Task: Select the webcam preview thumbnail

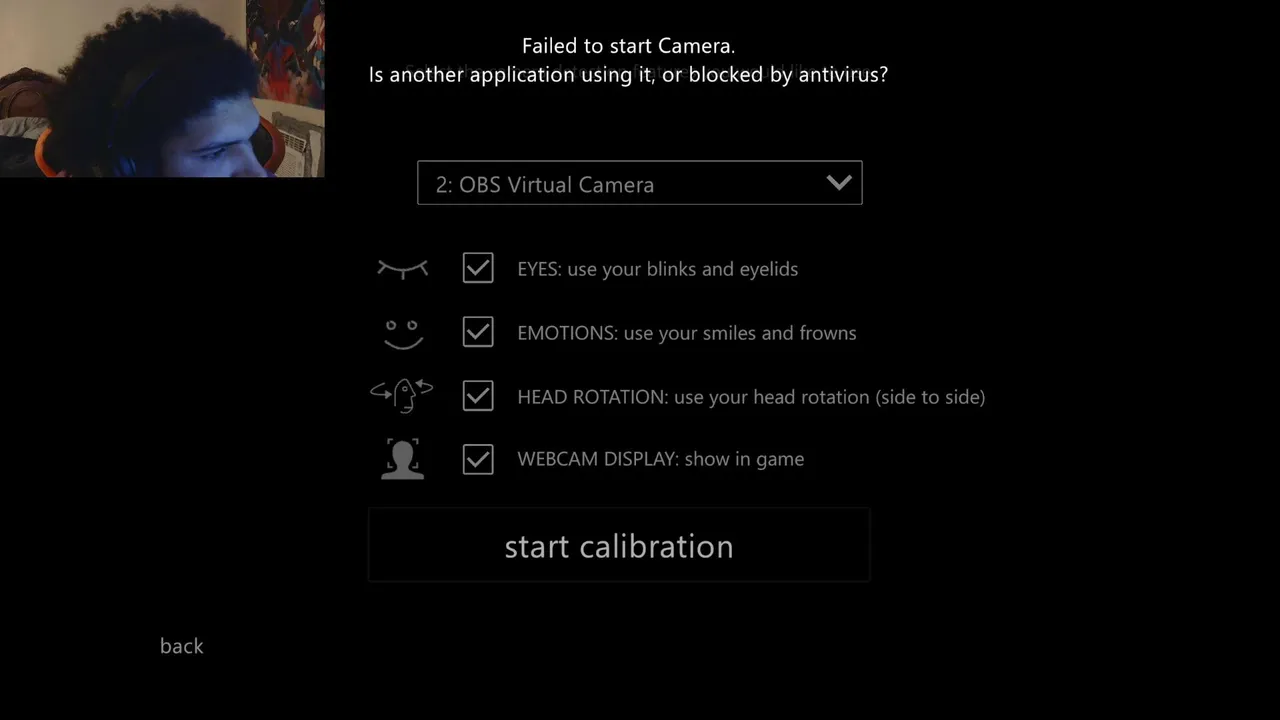Action: 162,89
